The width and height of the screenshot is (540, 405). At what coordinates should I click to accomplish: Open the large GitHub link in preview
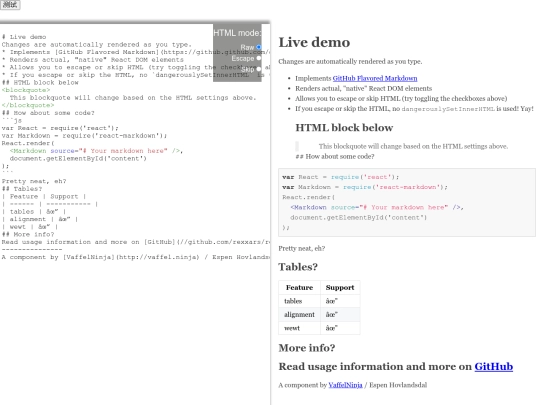point(494,366)
